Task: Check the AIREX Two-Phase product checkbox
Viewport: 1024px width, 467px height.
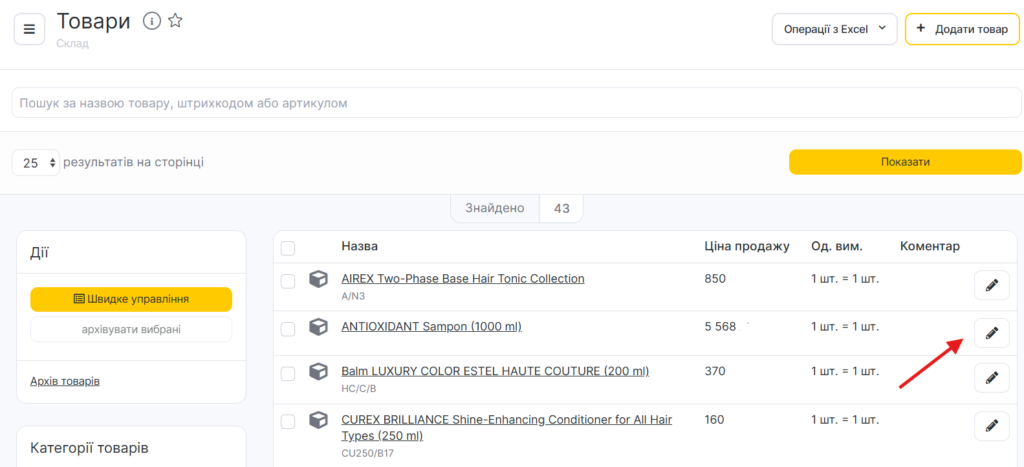Action: pyautogui.click(x=288, y=281)
